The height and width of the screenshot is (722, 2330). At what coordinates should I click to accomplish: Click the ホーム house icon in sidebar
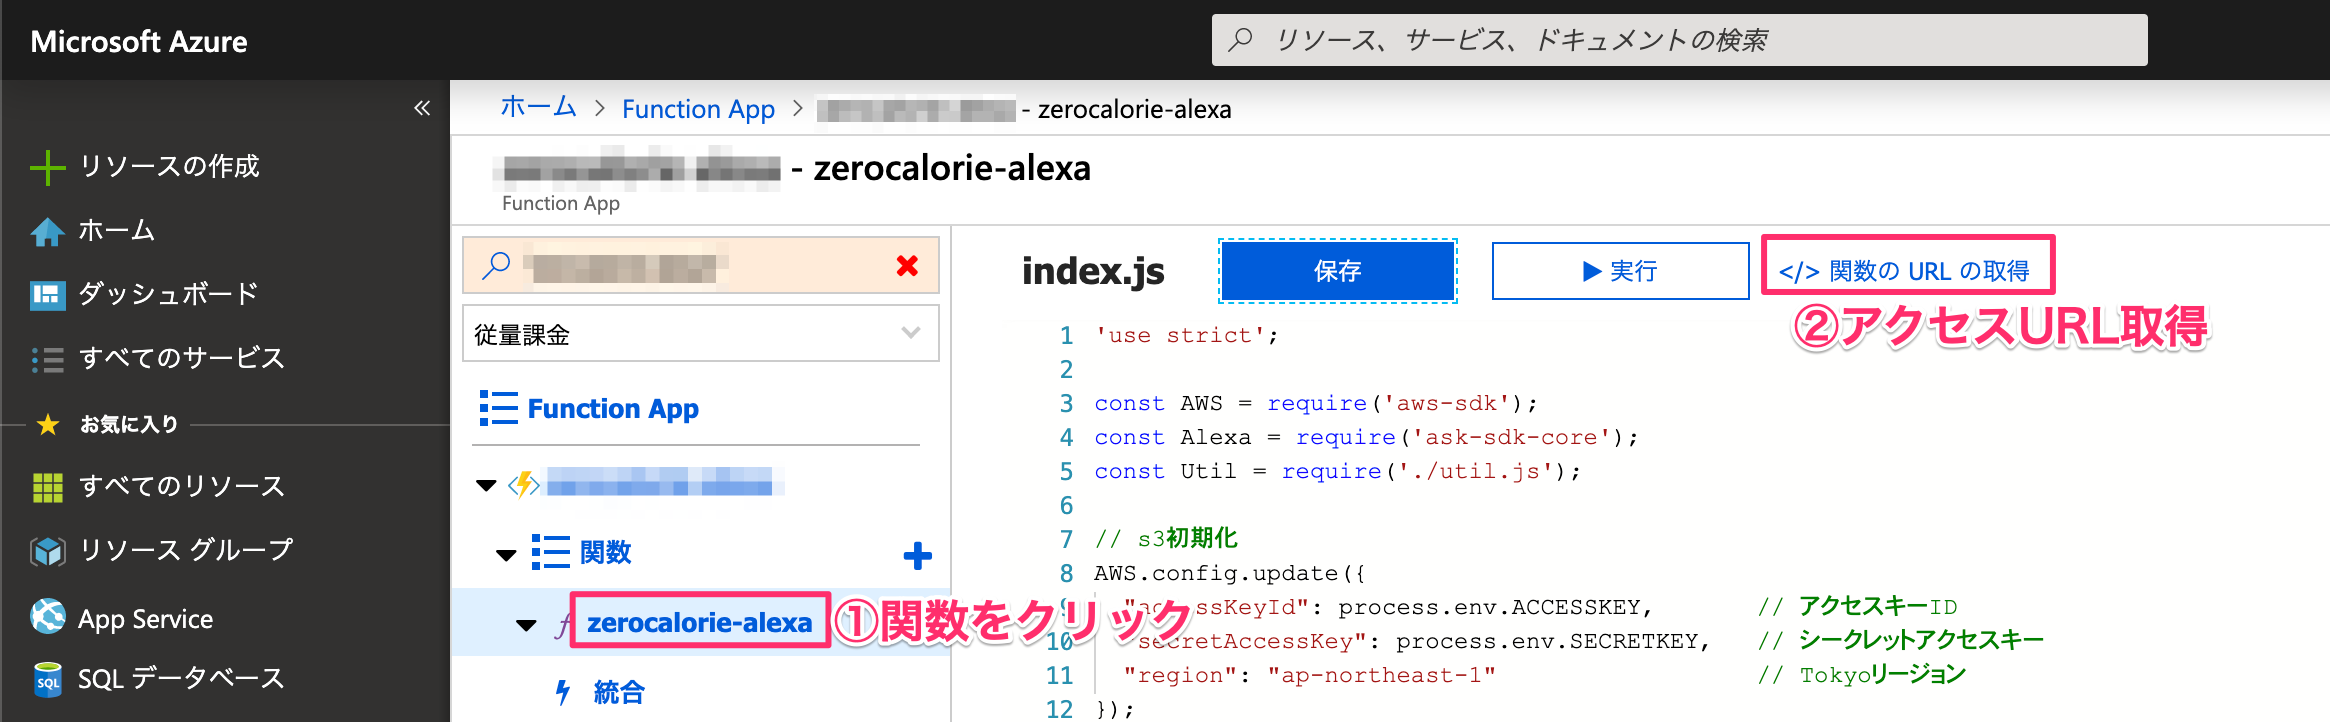pyautogui.click(x=47, y=231)
